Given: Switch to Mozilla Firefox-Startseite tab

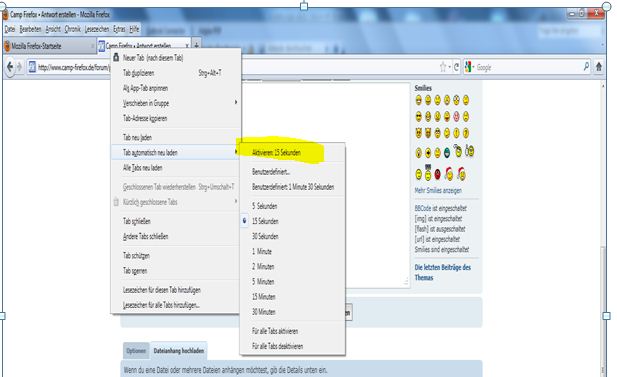Looking at the screenshot, I should click(x=49, y=46).
